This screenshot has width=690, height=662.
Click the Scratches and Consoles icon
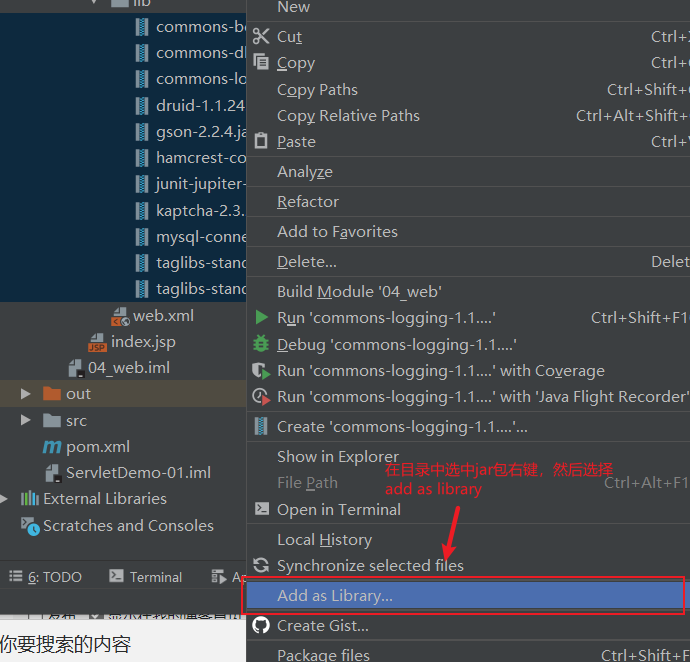click(x=30, y=526)
